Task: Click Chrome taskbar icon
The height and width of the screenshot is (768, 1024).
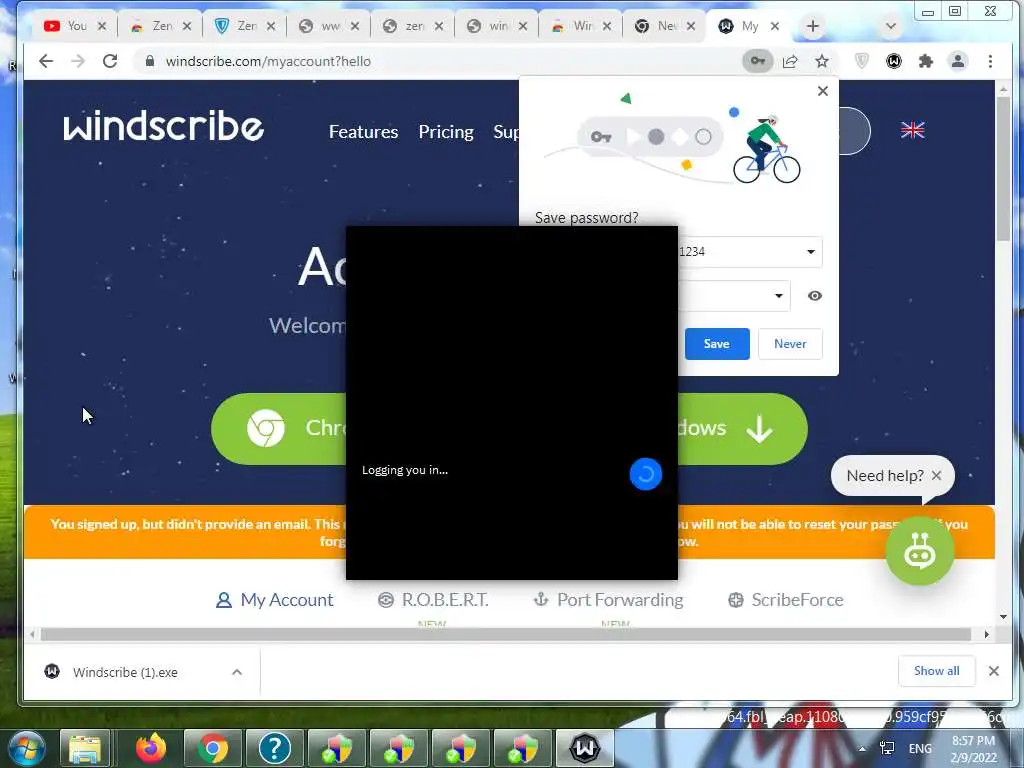Action: 213,748
